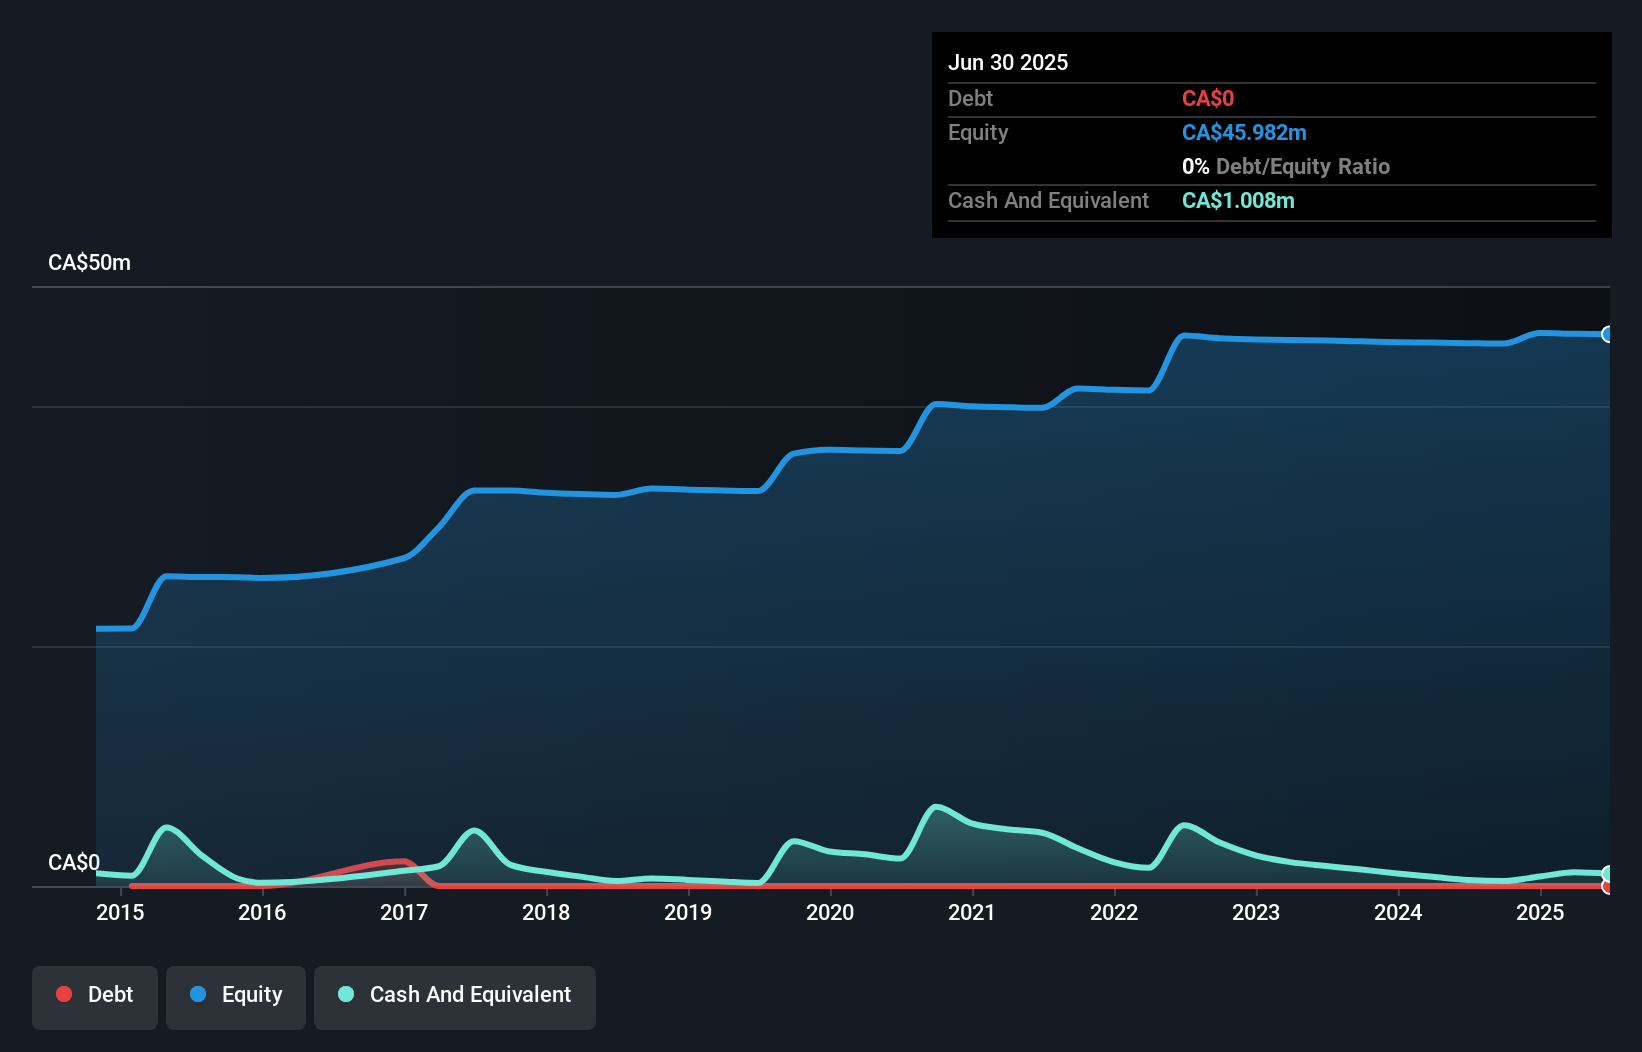The image size is (1642, 1052).
Task: Click the 2017 x-axis label
Action: (404, 912)
